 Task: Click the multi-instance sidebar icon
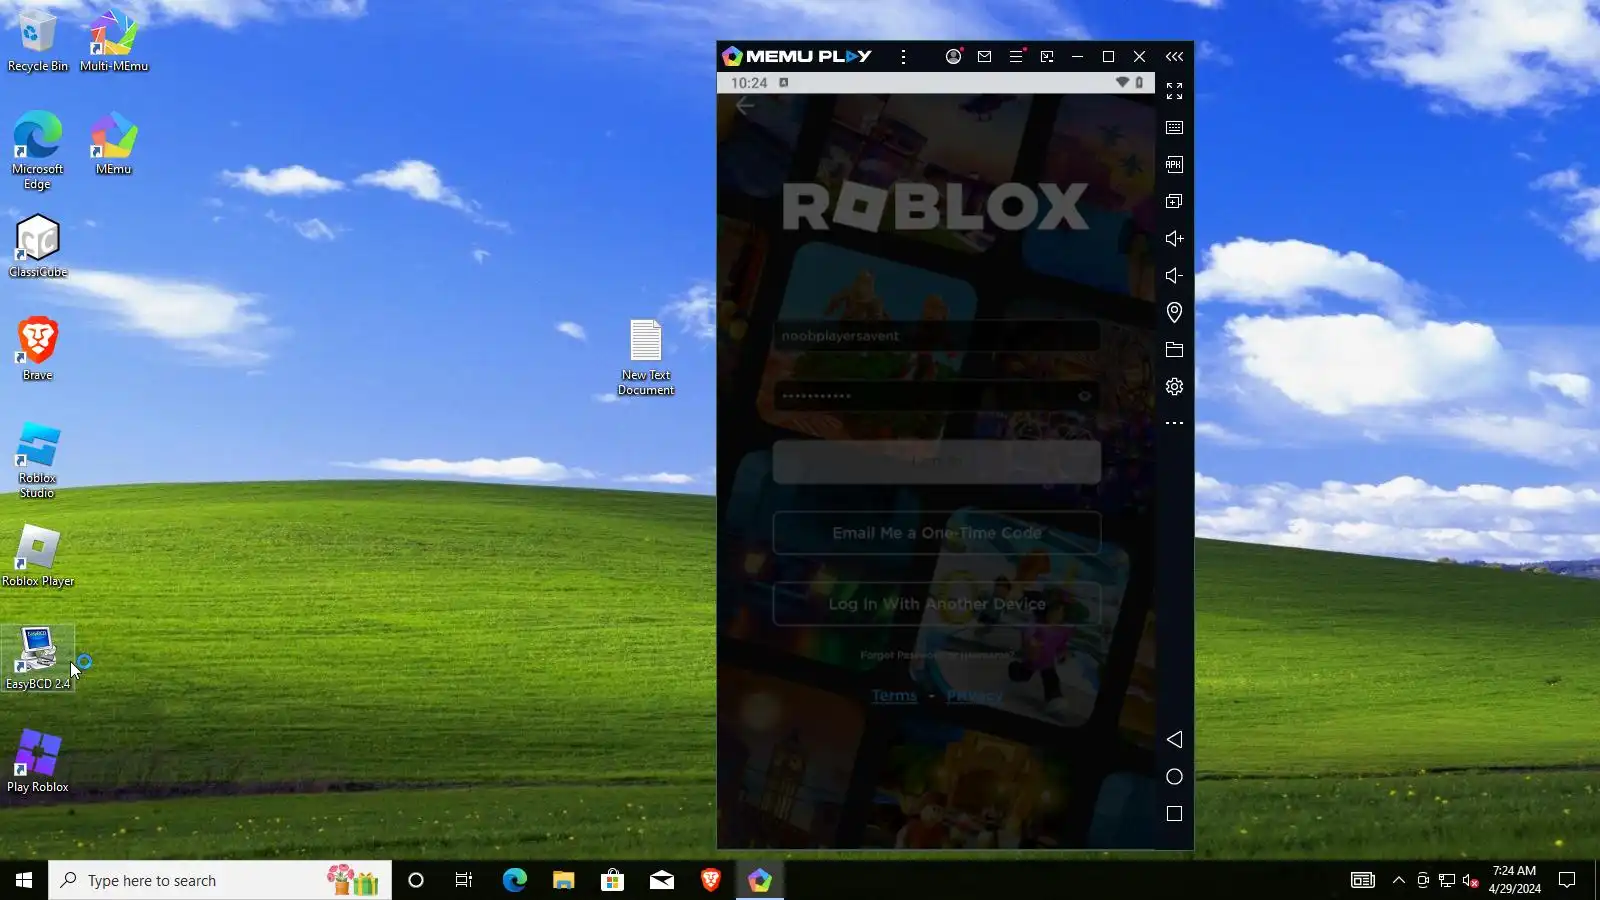click(1174, 202)
